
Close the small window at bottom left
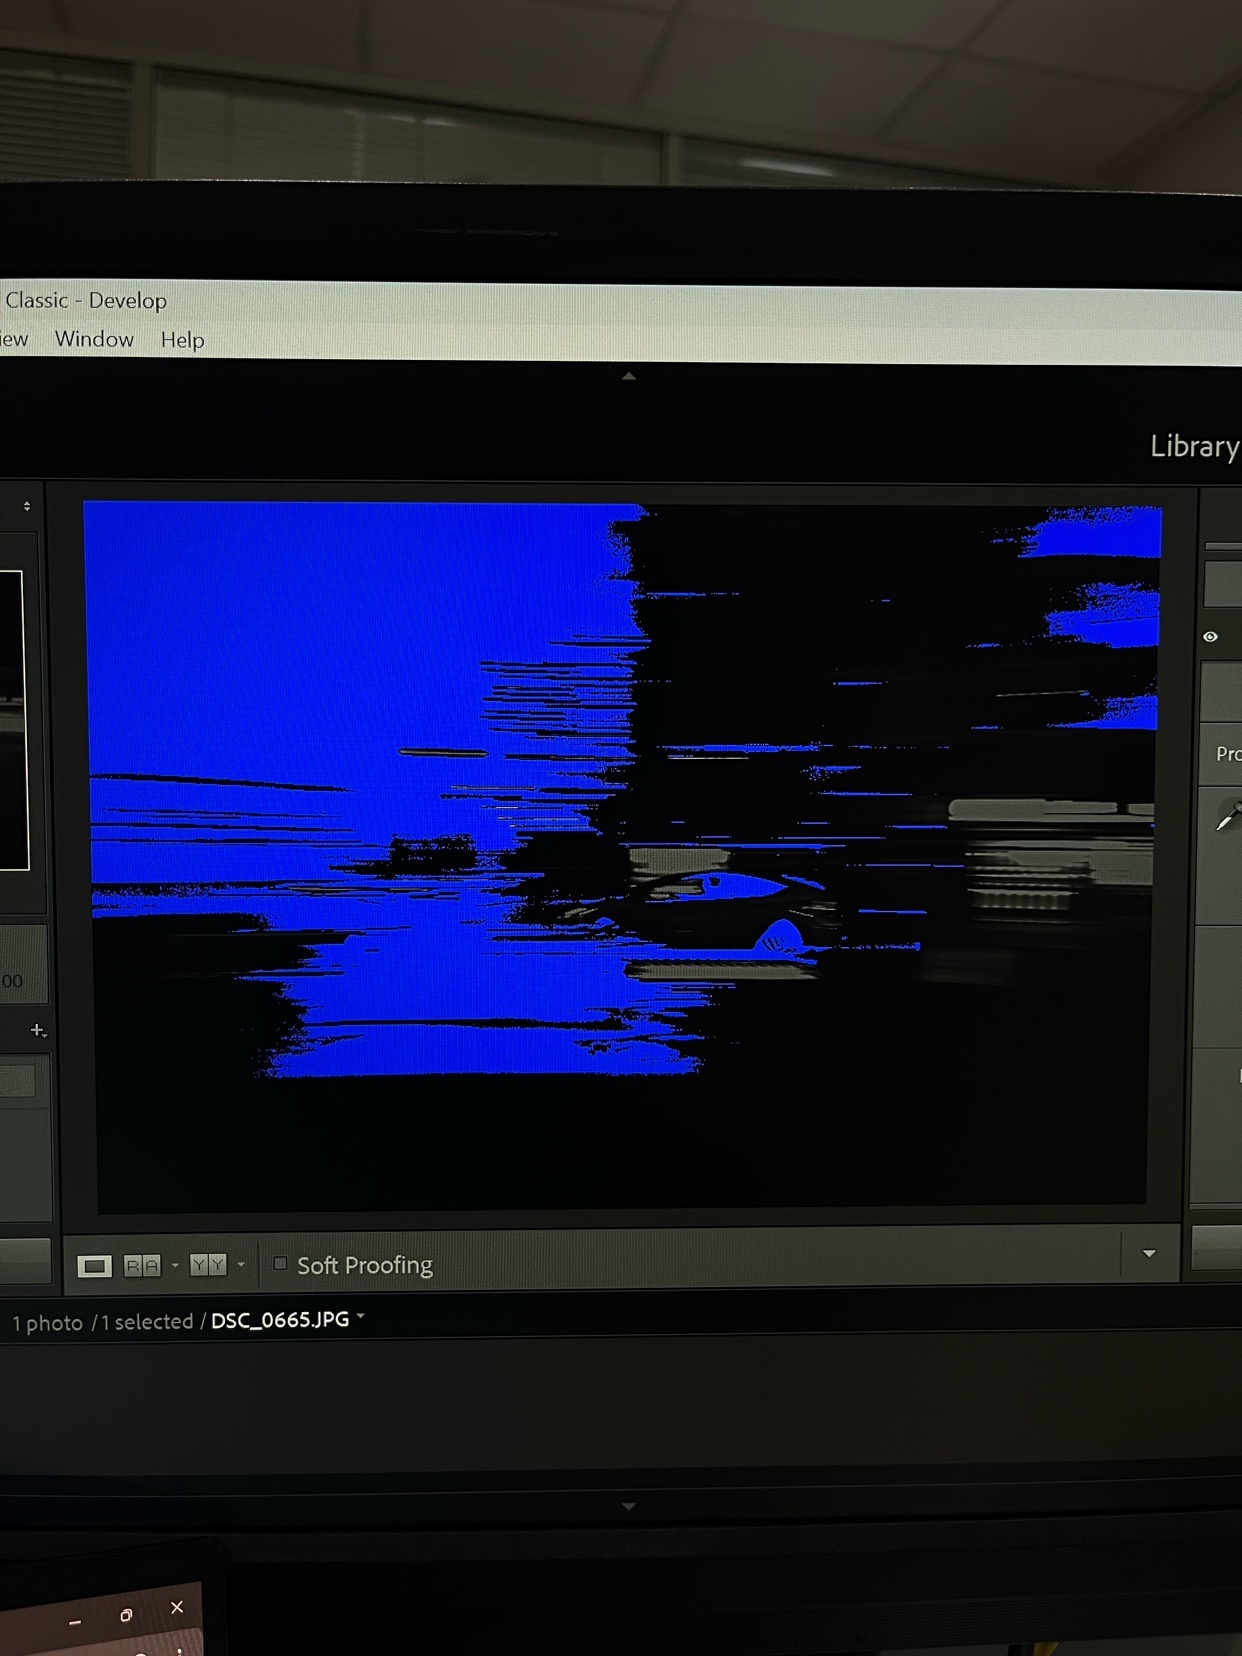pyautogui.click(x=177, y=1607)
